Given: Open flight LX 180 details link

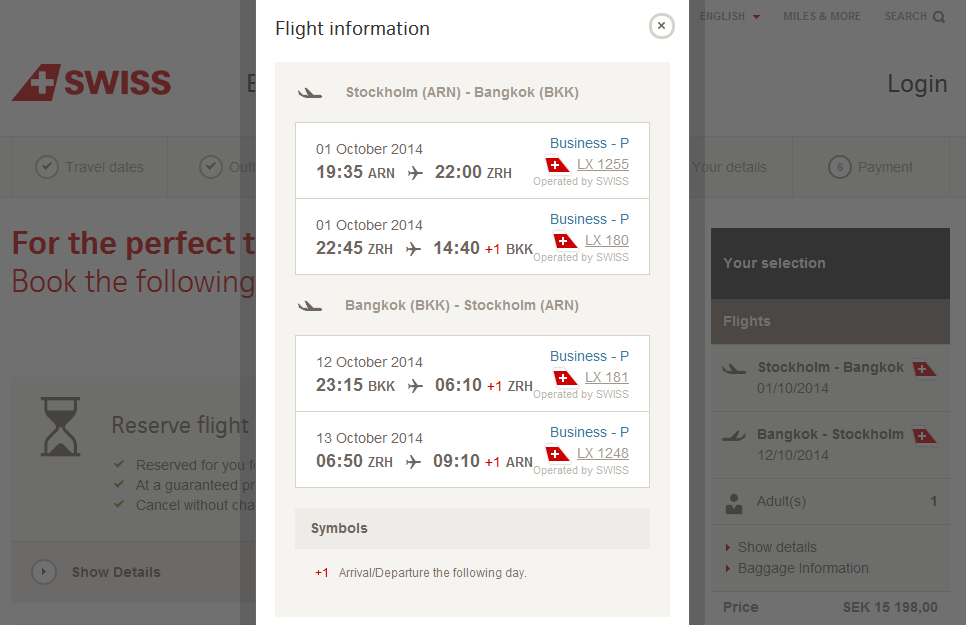Looking at the screenshot, I should 607,240.
